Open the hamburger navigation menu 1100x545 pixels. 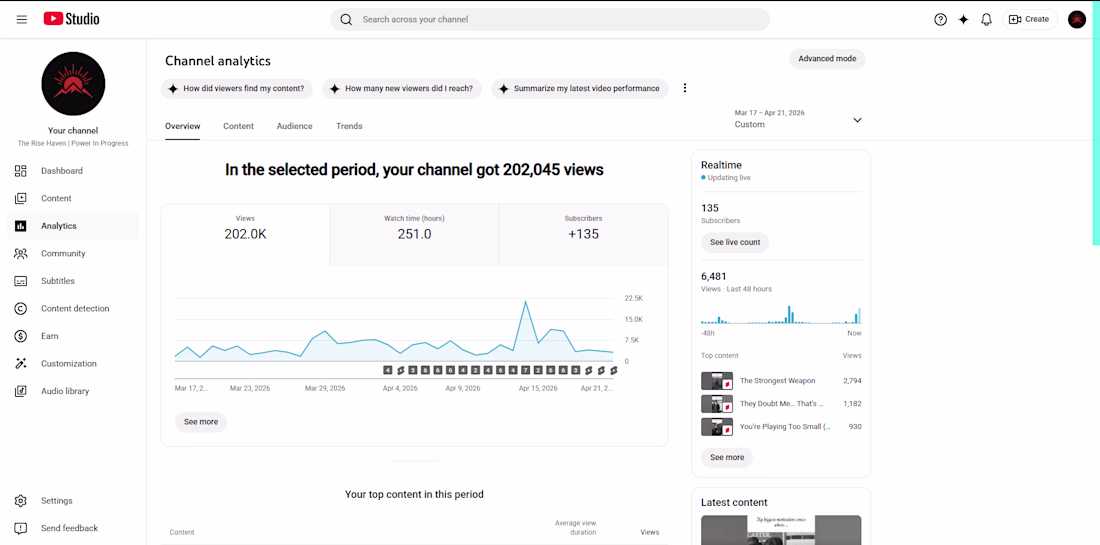pyautogui.click(x=22, y=20)
